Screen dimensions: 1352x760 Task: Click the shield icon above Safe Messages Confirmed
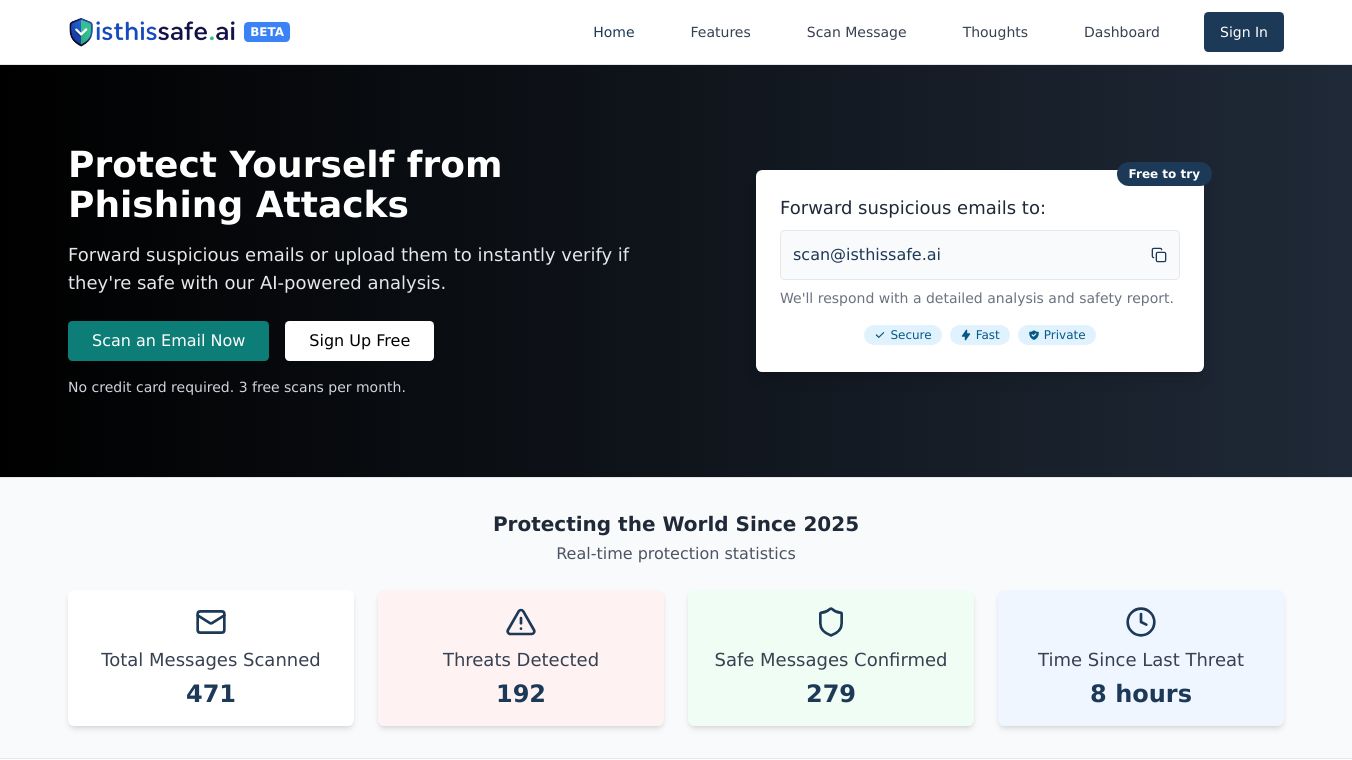pyautogui.click(x=831, y=622)
